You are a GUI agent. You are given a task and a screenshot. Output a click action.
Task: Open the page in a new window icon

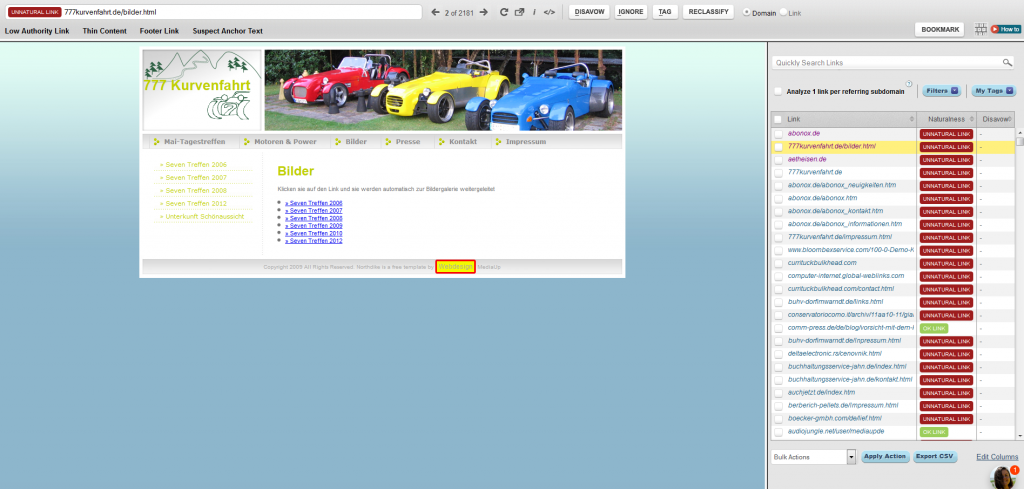click(519, 12)
